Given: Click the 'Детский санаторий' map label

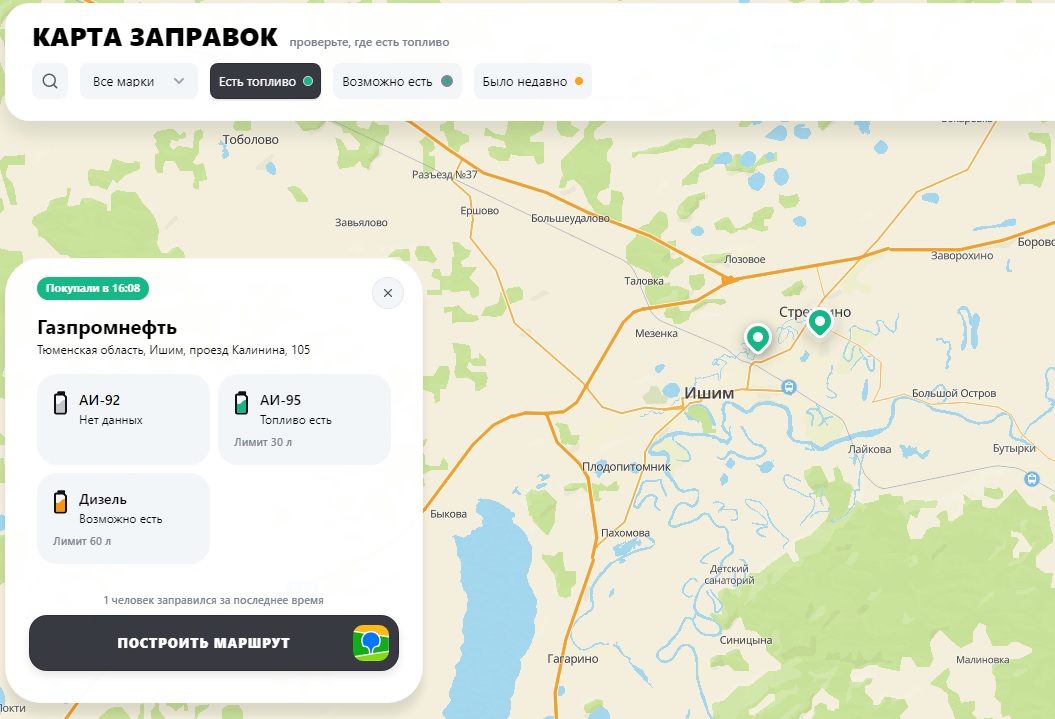Looking at the screenshot, I should (729, 574).
